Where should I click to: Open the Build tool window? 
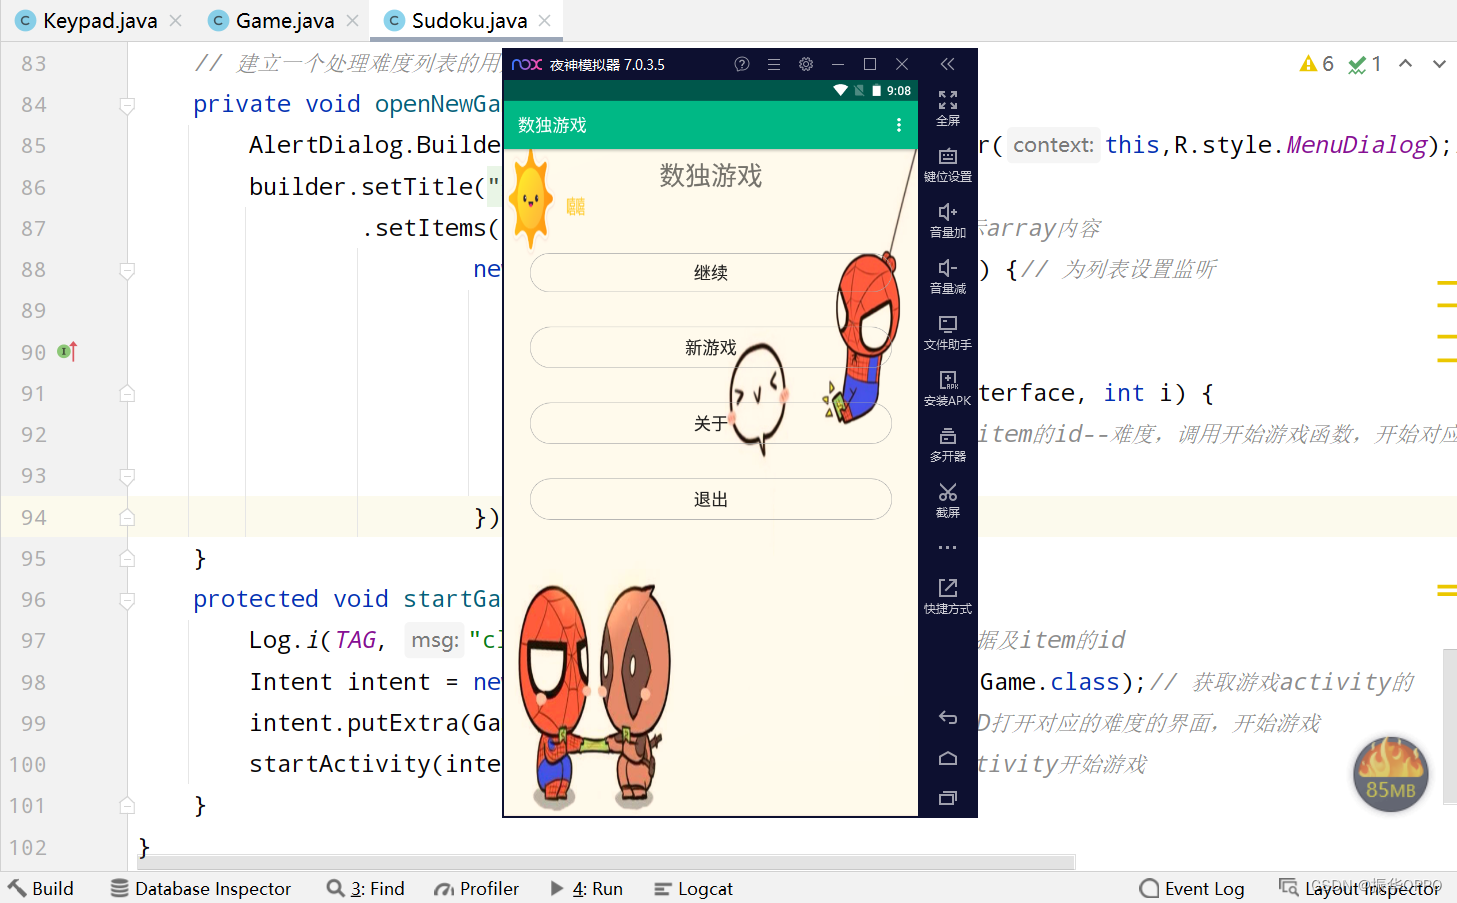(41, 888)
